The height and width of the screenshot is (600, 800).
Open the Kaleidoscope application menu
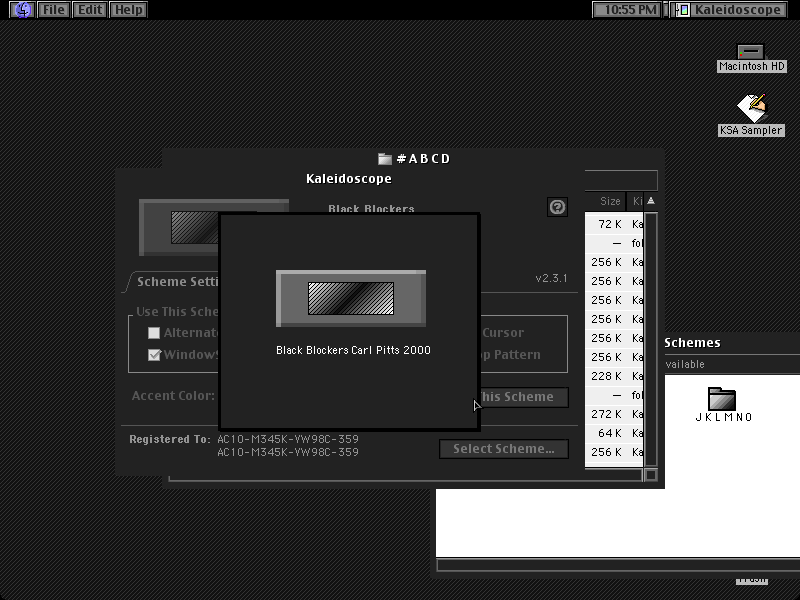(730, 10)
